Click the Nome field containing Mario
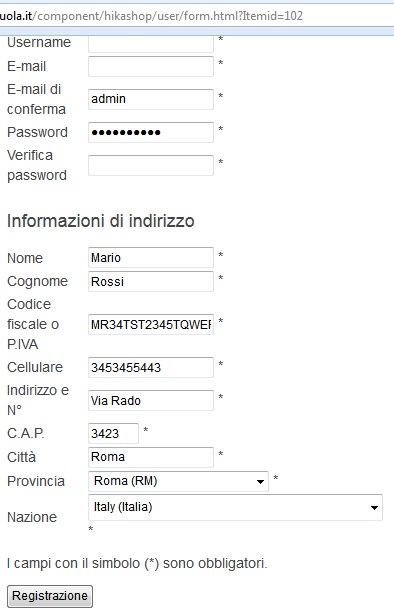394x616 pixels. [151, 258]
